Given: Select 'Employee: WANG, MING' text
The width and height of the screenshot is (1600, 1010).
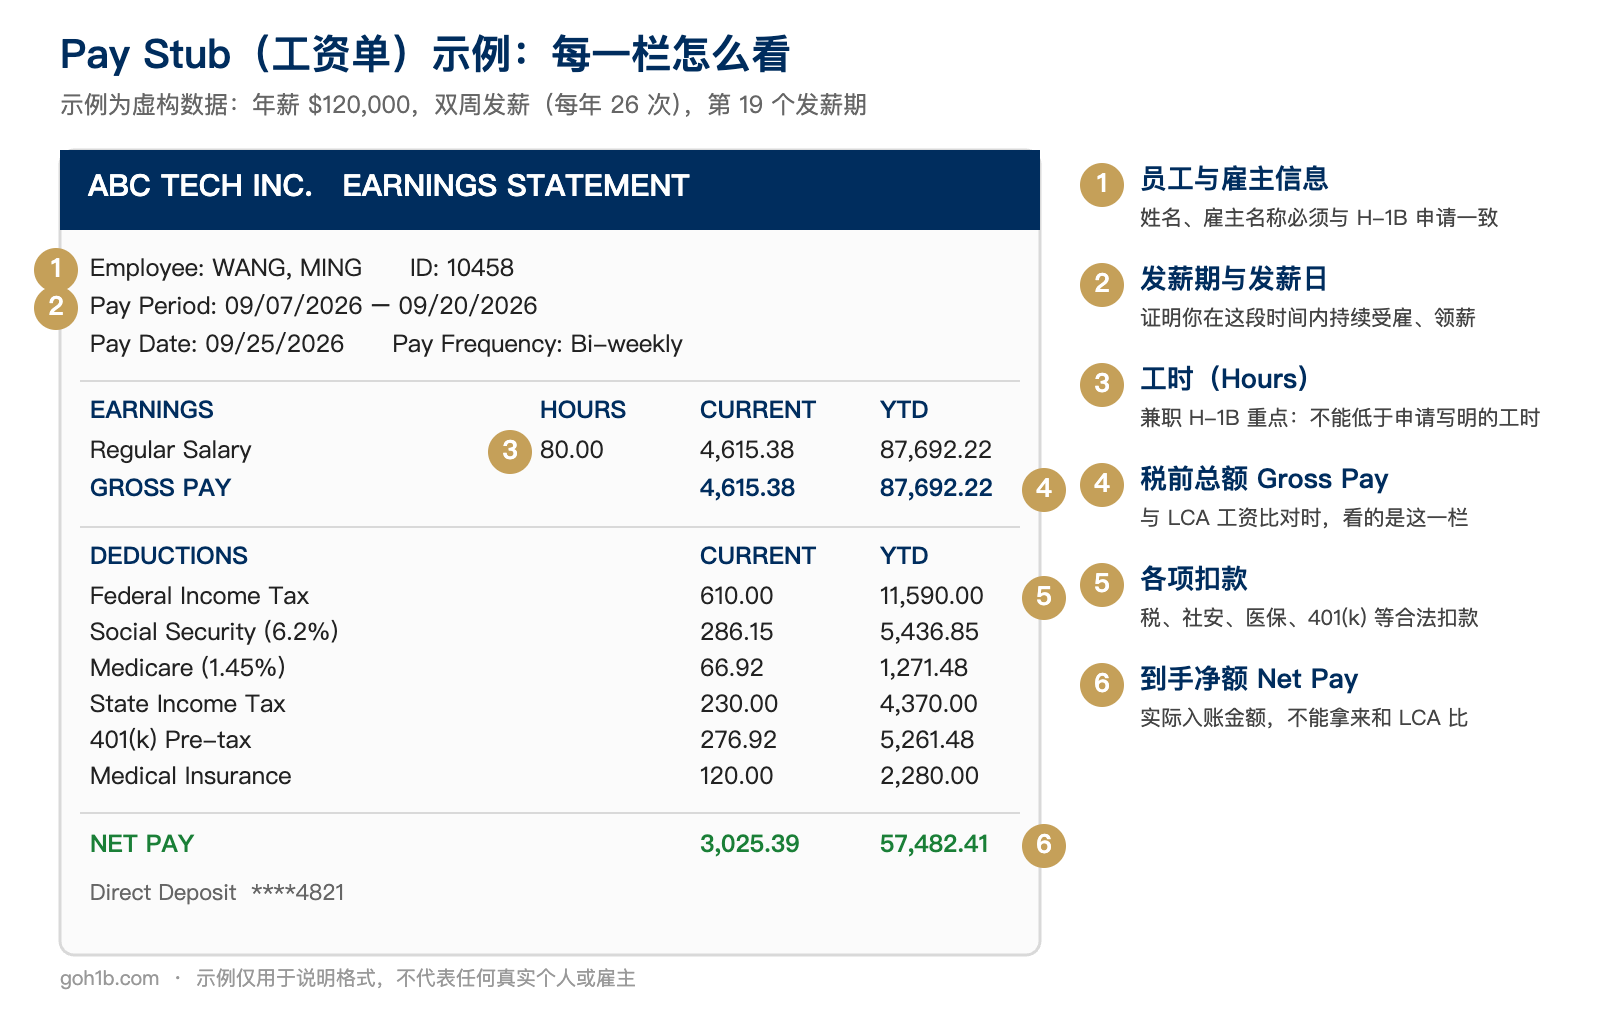Looking at the screenshot, I should [x=226, y=268].
